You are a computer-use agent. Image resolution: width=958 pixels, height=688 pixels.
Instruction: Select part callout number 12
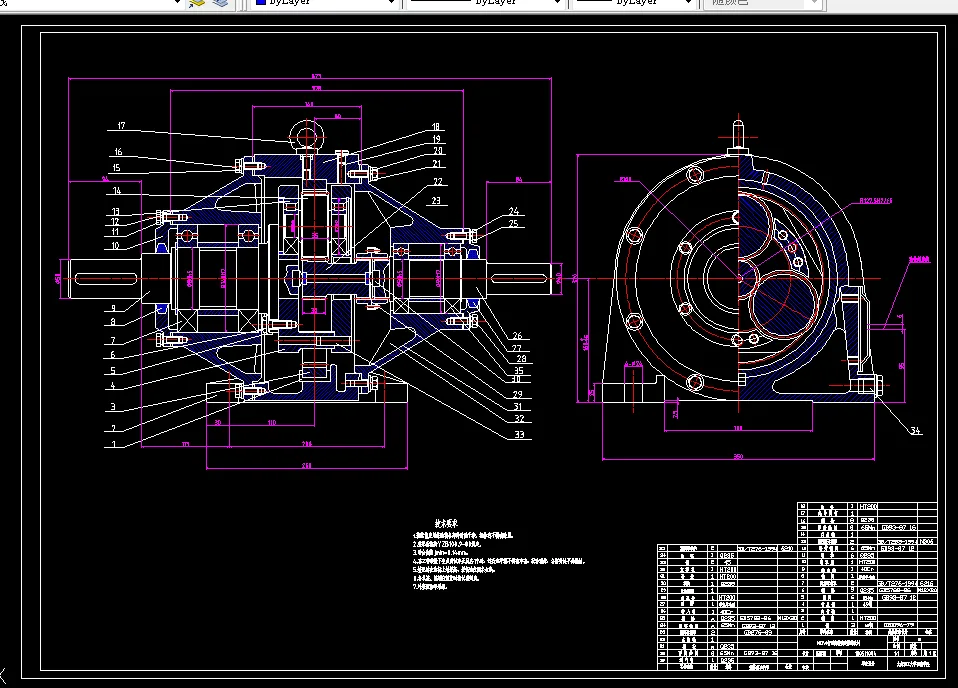coord(115,221)
